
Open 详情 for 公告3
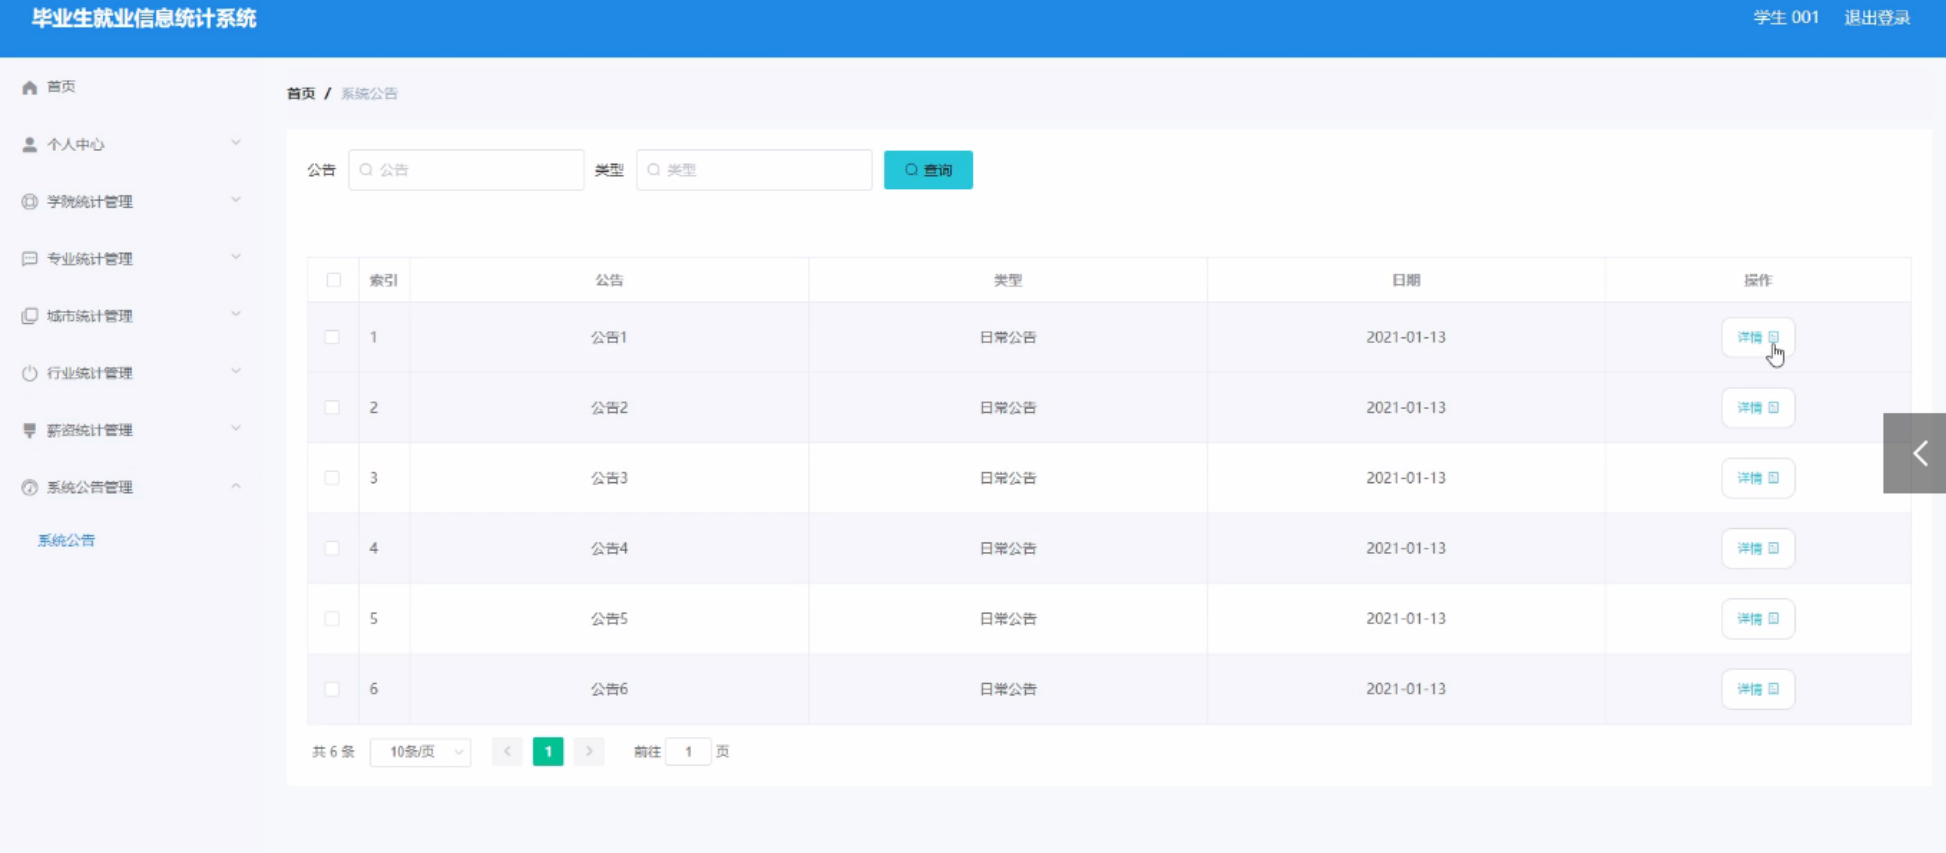(1757, 478)
